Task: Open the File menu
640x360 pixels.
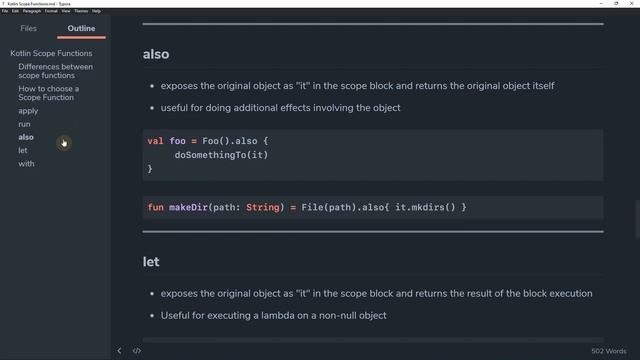Action: [x=5, y=11]
